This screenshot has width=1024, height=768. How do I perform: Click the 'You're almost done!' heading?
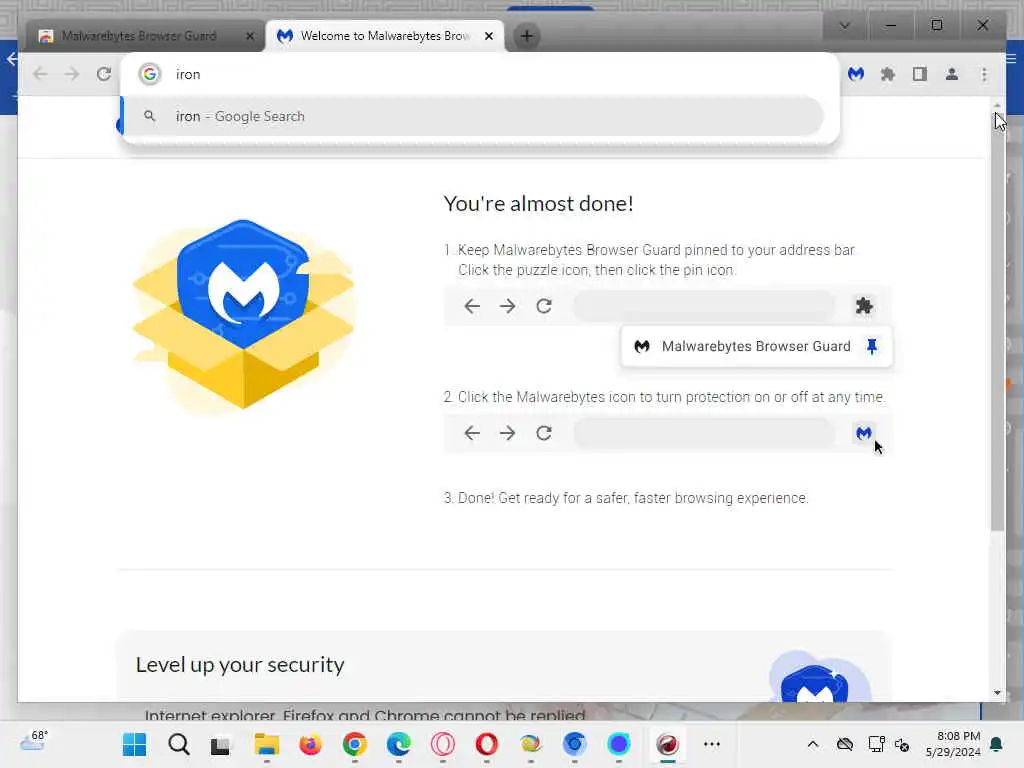538,204
